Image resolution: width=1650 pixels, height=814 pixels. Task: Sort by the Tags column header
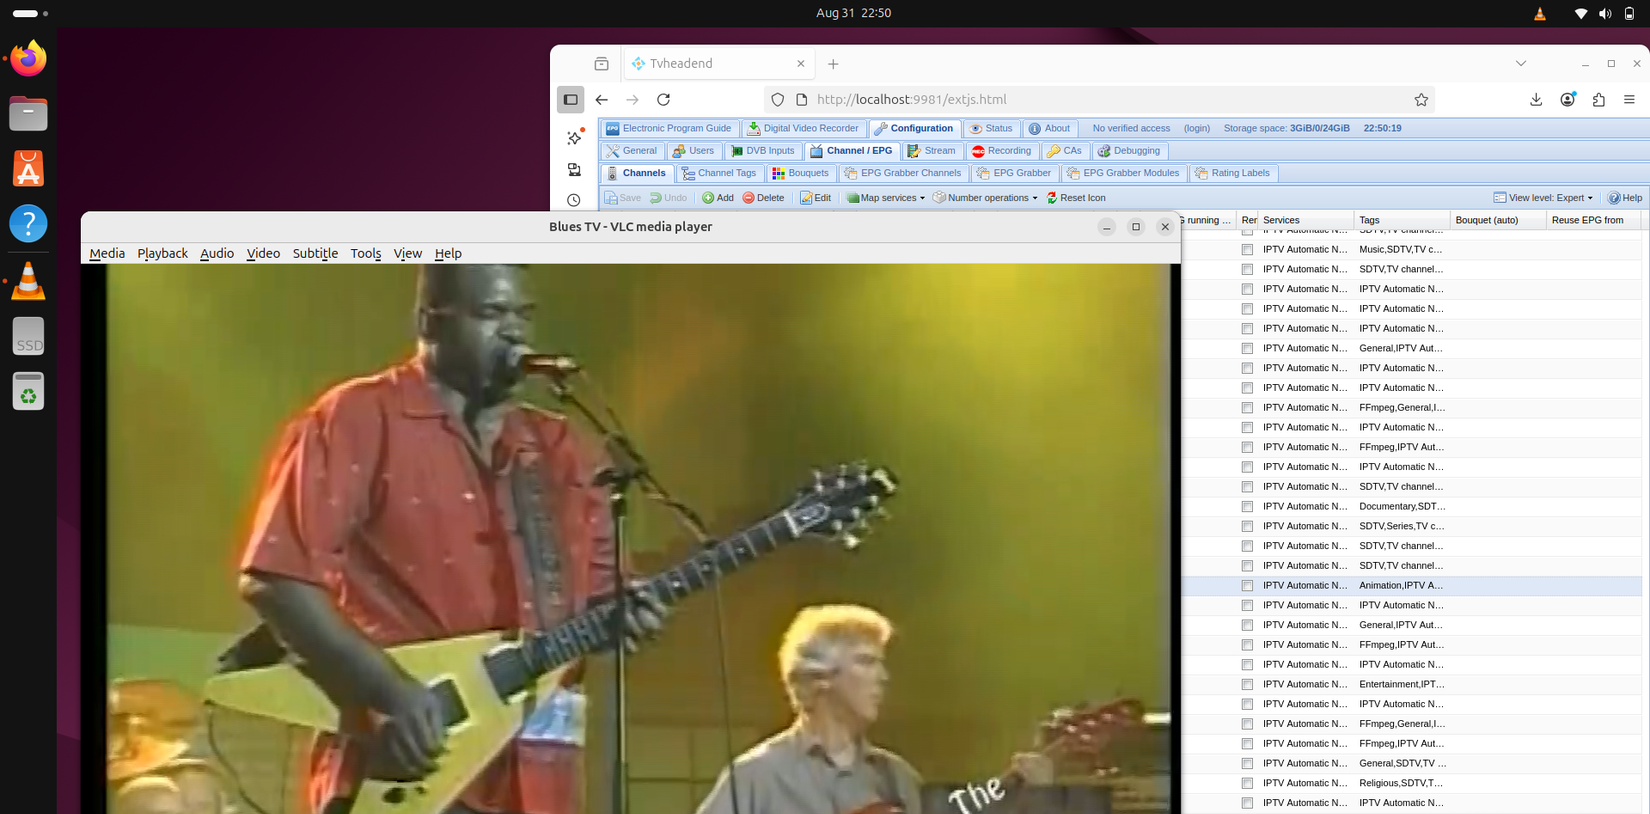(1402, 220)
